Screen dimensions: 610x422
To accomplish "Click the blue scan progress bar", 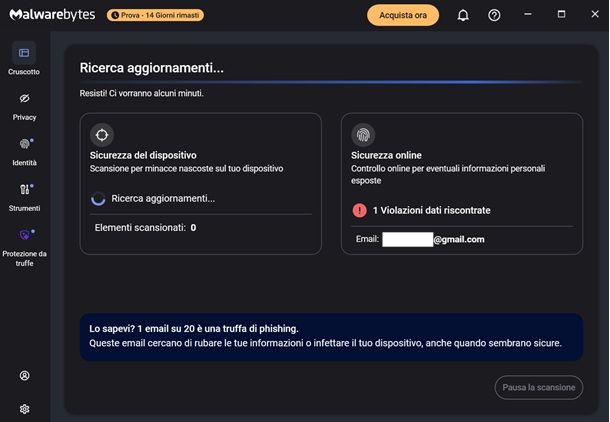I will point(330,82).
